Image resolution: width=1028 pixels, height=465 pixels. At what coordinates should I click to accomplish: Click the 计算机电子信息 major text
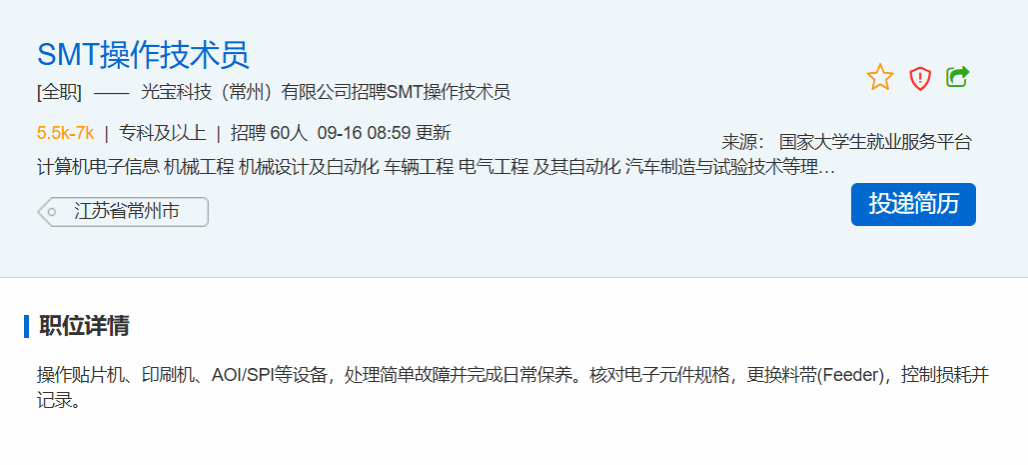pyautogui.click(x=98, y=168)
